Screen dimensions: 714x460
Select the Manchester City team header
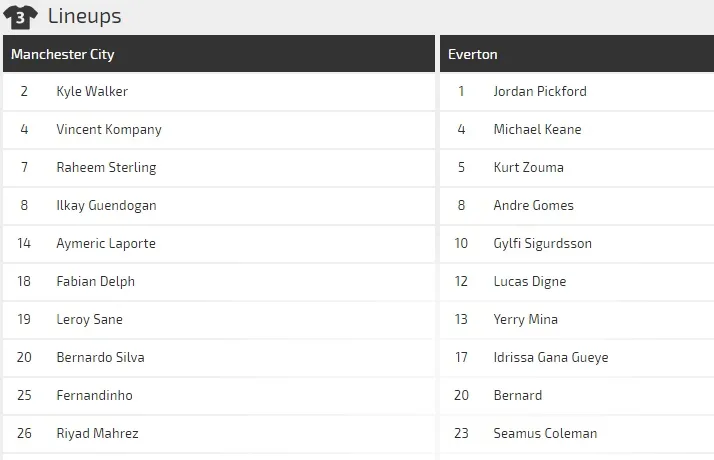coord(62,54)
